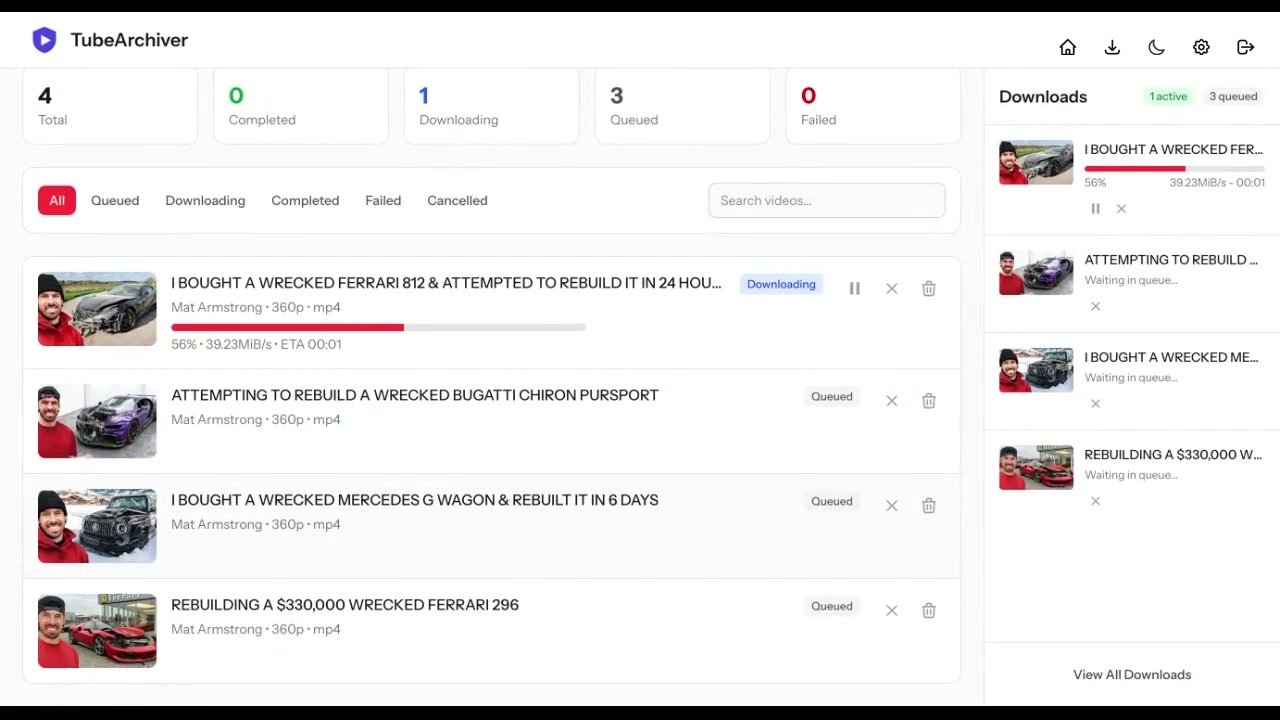Viewport: 1280px width, 720px height.
Task: Delete the Bugatti Chiron download entry
Action: 928,400
